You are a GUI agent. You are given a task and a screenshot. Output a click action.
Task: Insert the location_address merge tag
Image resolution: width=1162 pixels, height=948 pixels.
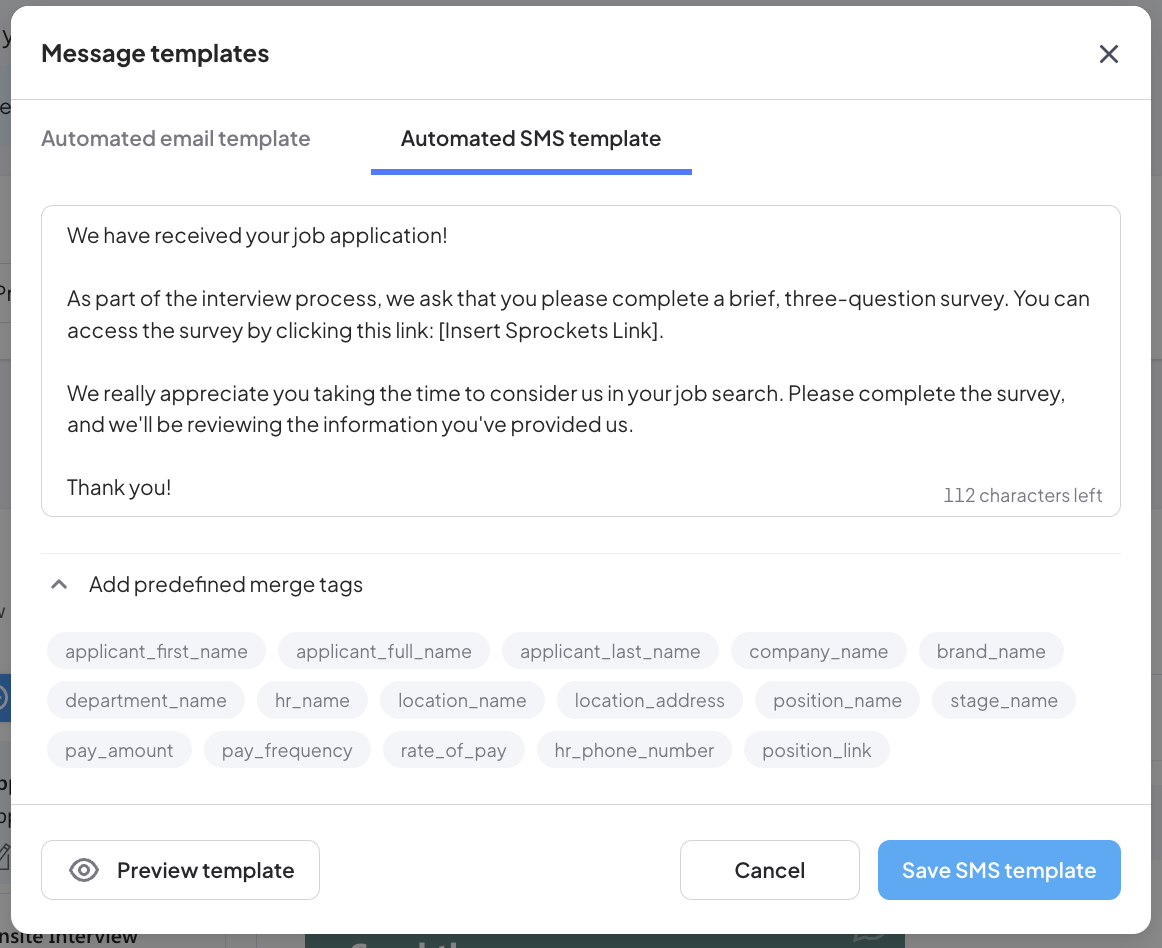point(649,700)
